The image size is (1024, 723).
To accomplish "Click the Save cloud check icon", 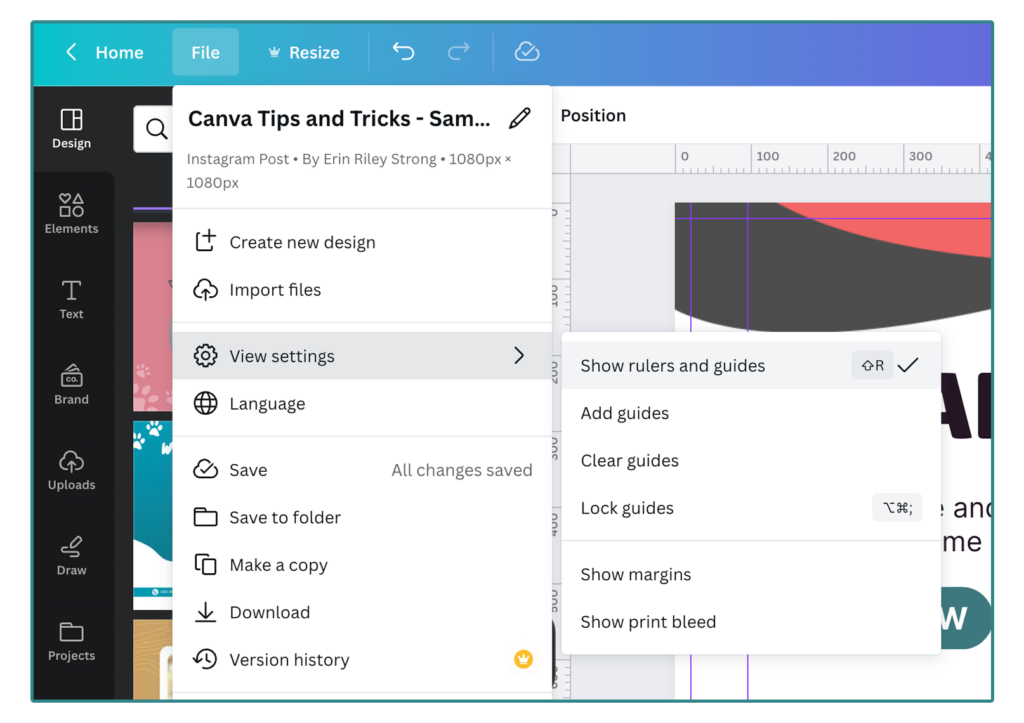I will coord(205,470).
